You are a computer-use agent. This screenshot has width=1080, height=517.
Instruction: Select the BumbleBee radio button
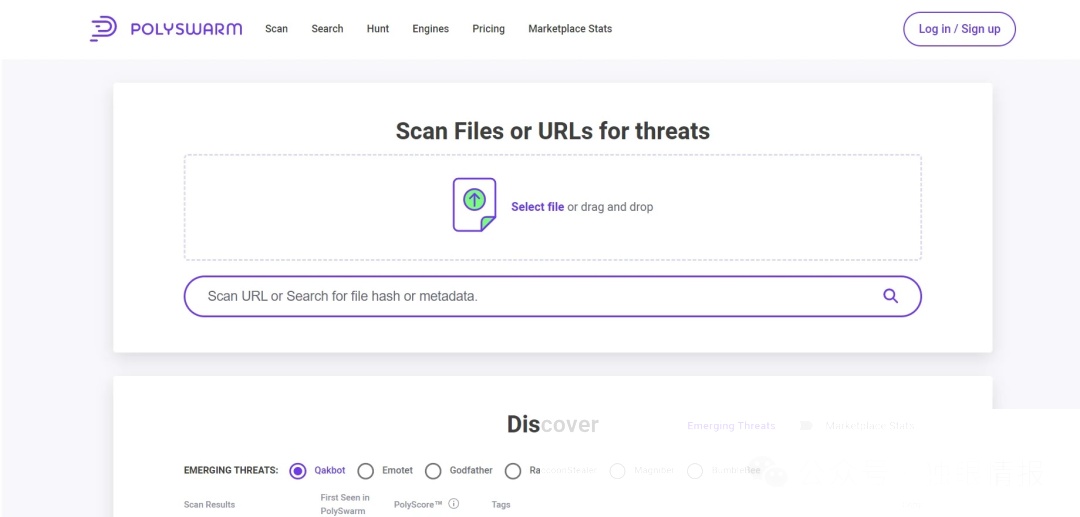tap(695, 471)
